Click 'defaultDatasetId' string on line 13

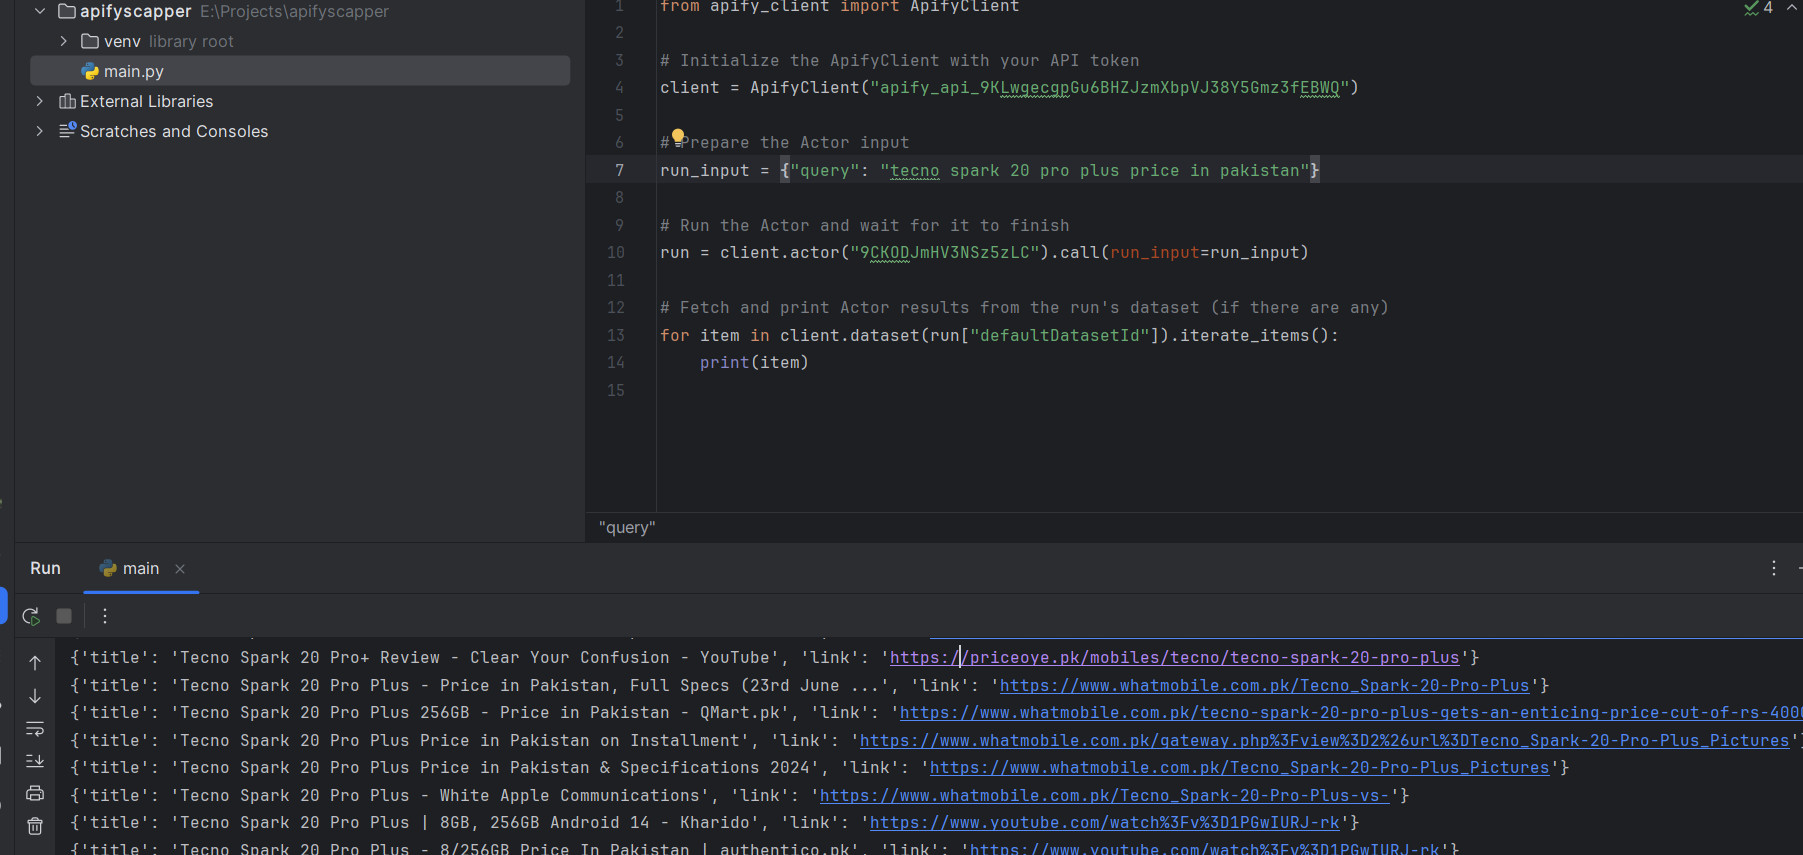click(x=1059, y=336)
